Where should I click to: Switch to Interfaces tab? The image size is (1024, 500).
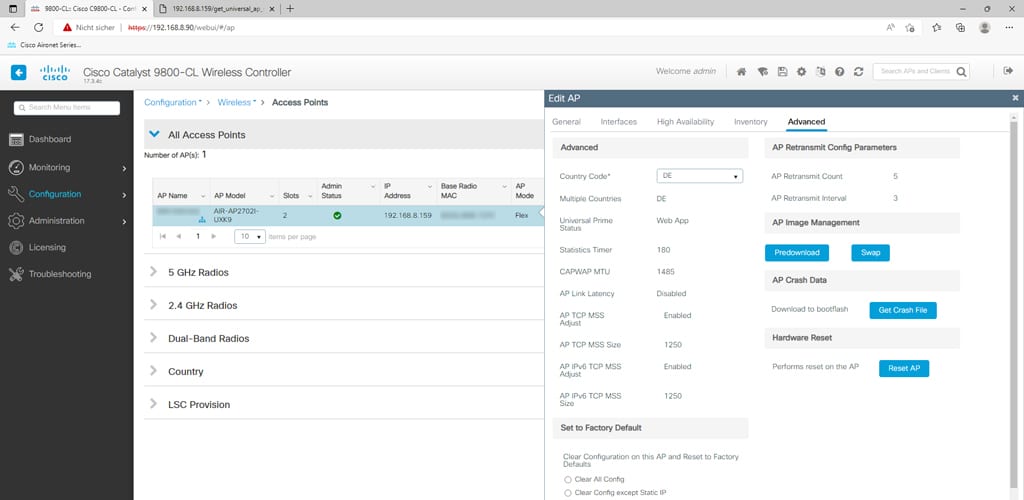coord(618,122)
